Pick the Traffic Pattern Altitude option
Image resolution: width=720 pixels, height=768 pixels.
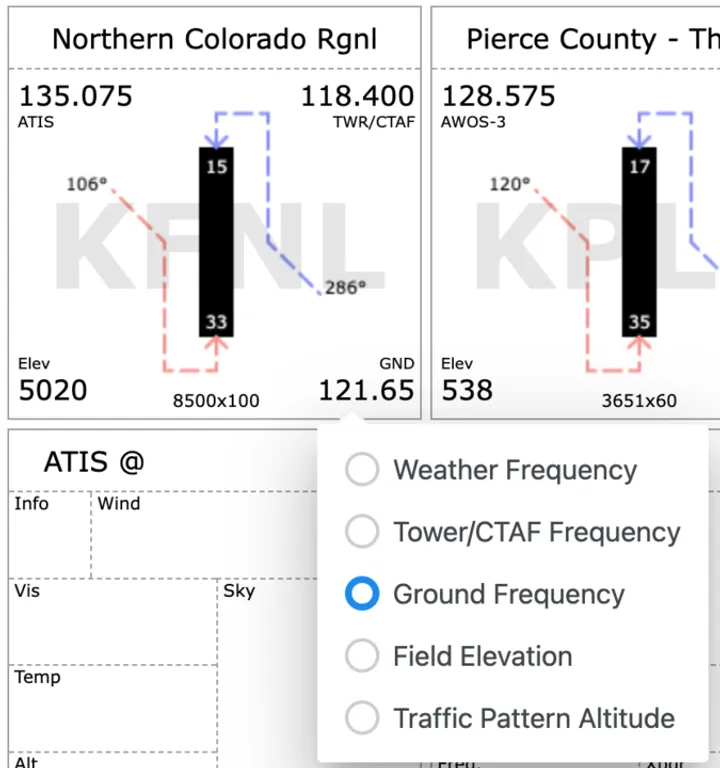pos(362,718)
